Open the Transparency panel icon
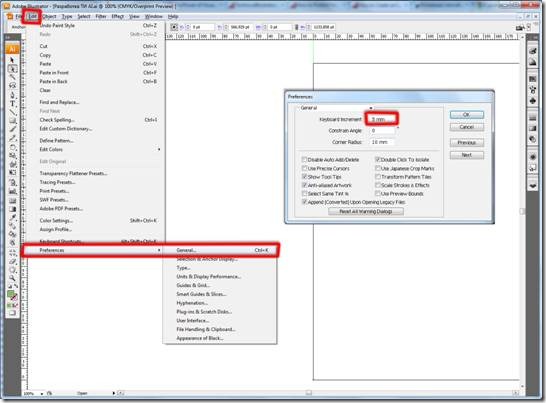 click(x=532, y=139)
